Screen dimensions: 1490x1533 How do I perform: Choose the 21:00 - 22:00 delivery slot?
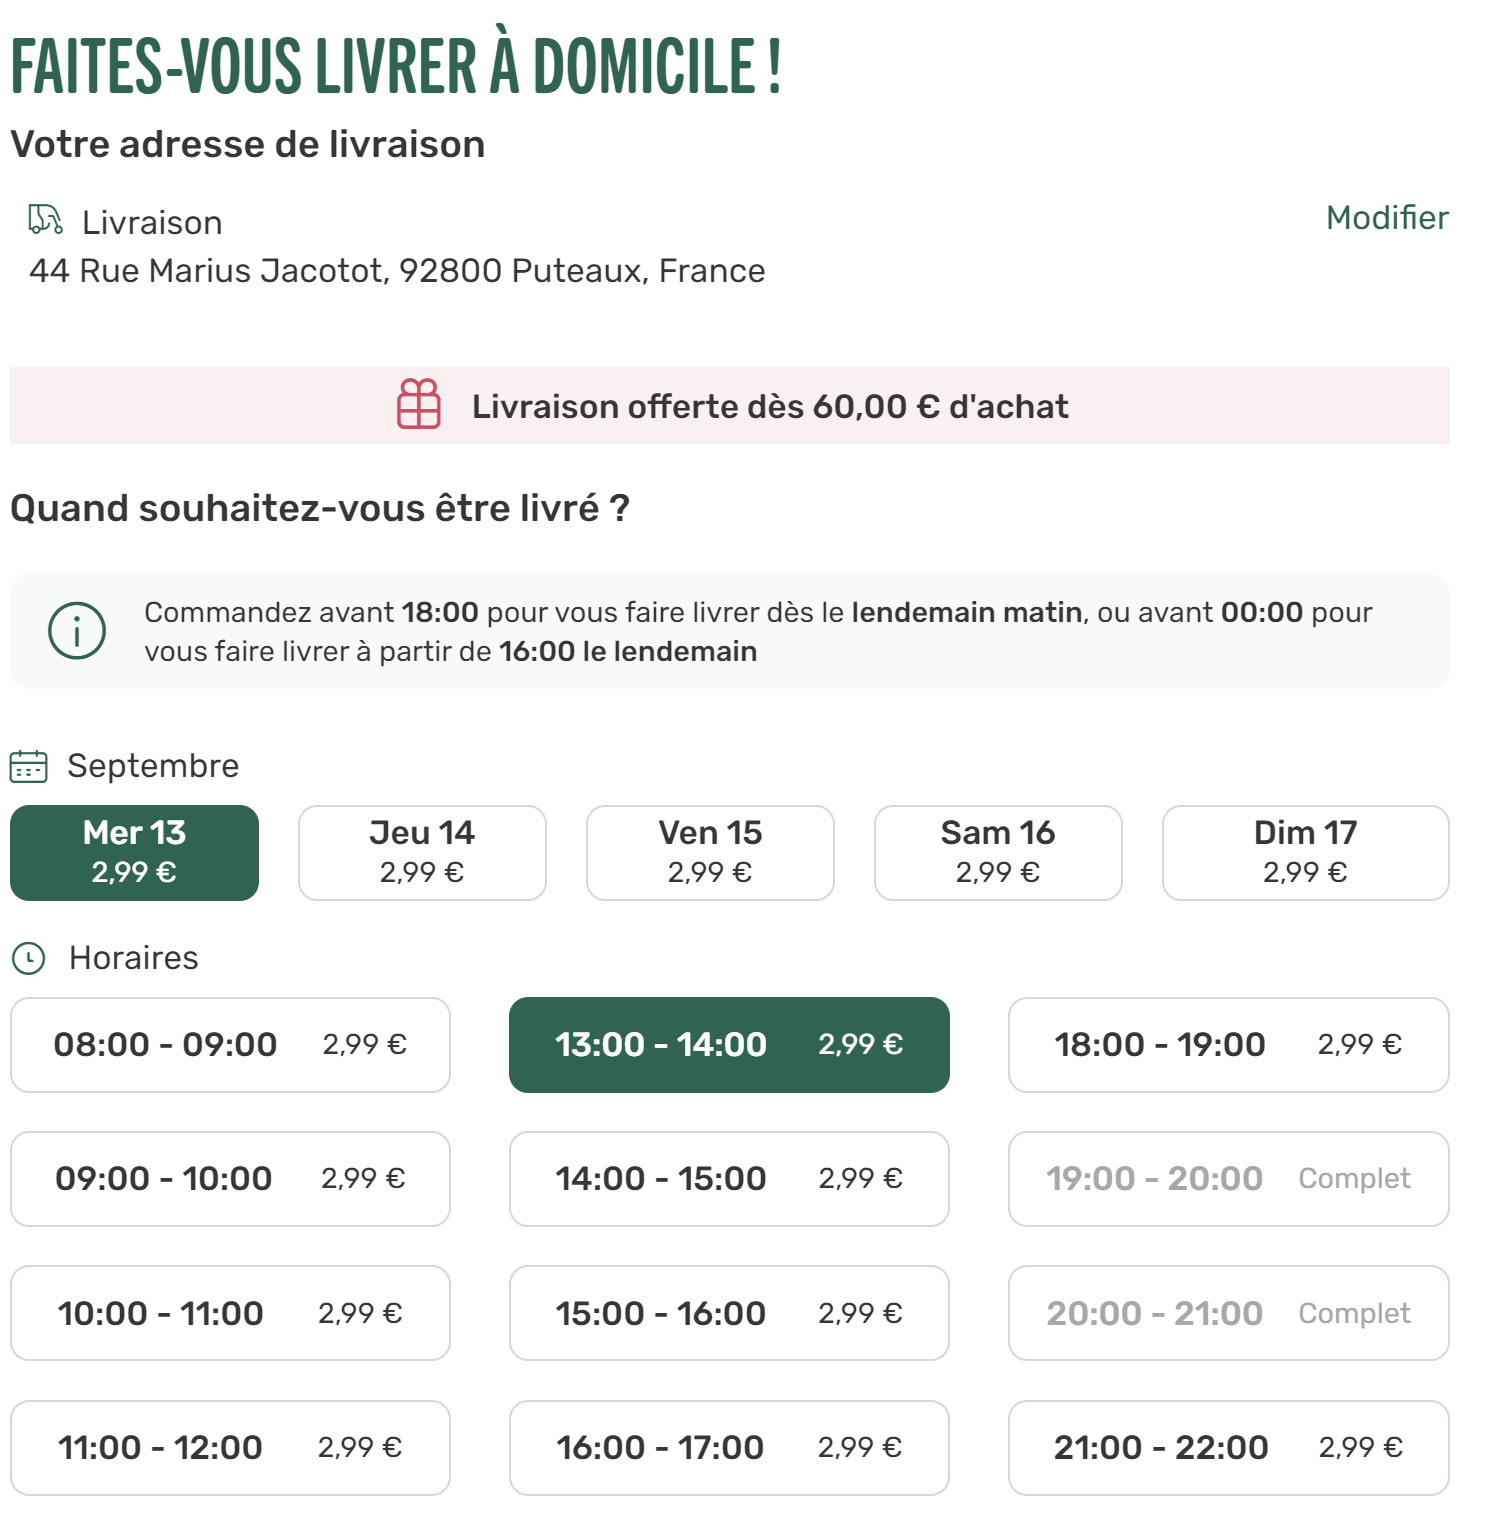click(x=1229, y=1448)
